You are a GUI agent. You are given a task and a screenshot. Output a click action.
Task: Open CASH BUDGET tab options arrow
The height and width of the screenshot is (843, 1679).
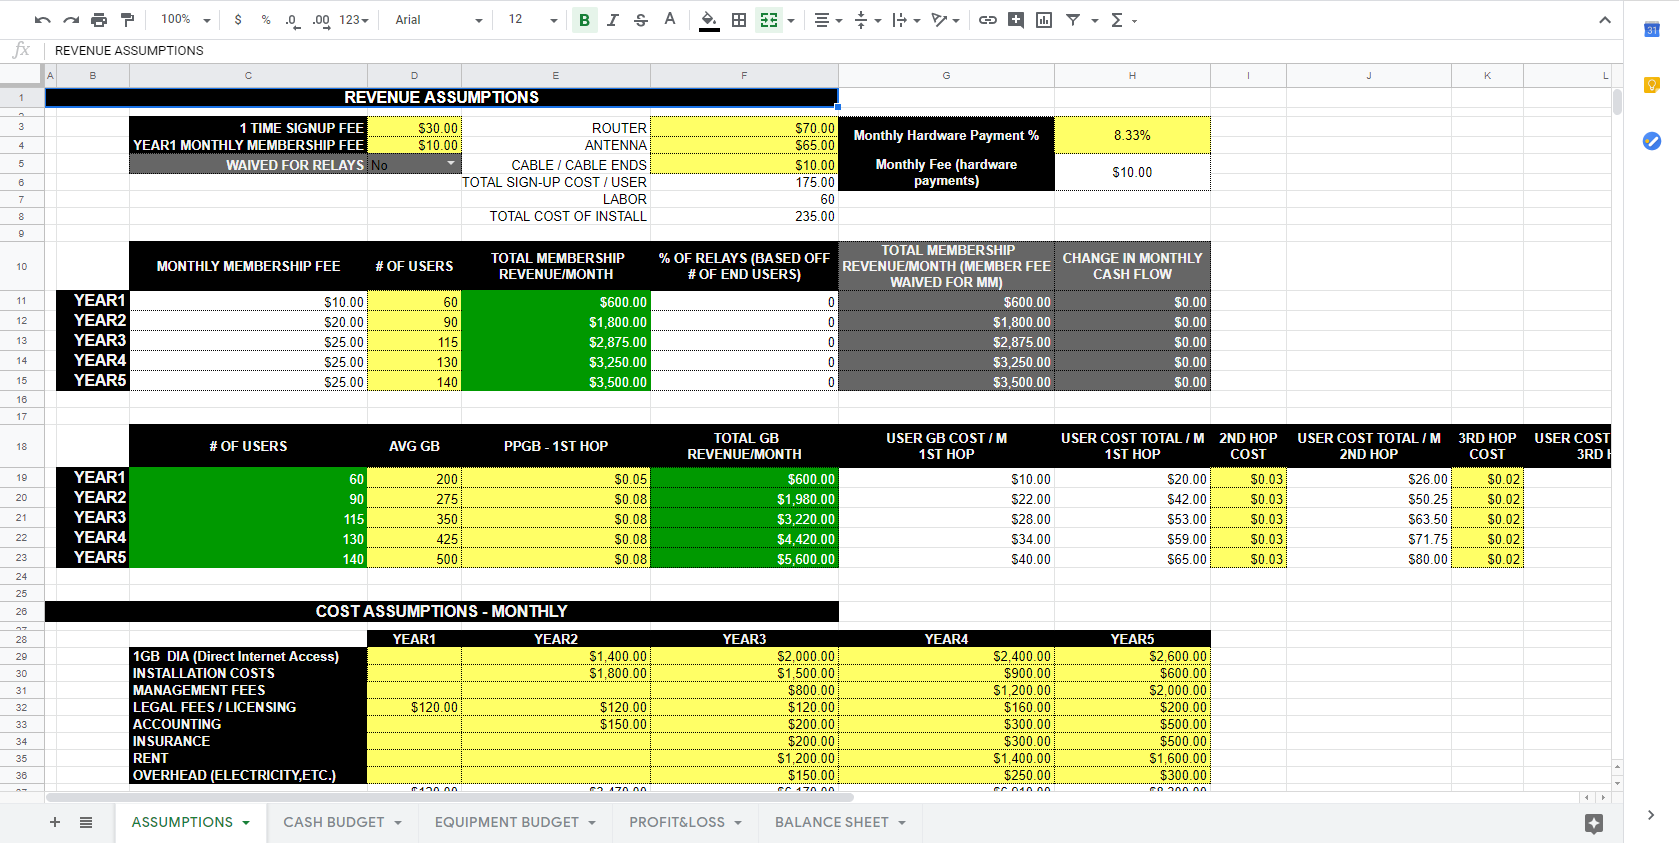(398, 823)
